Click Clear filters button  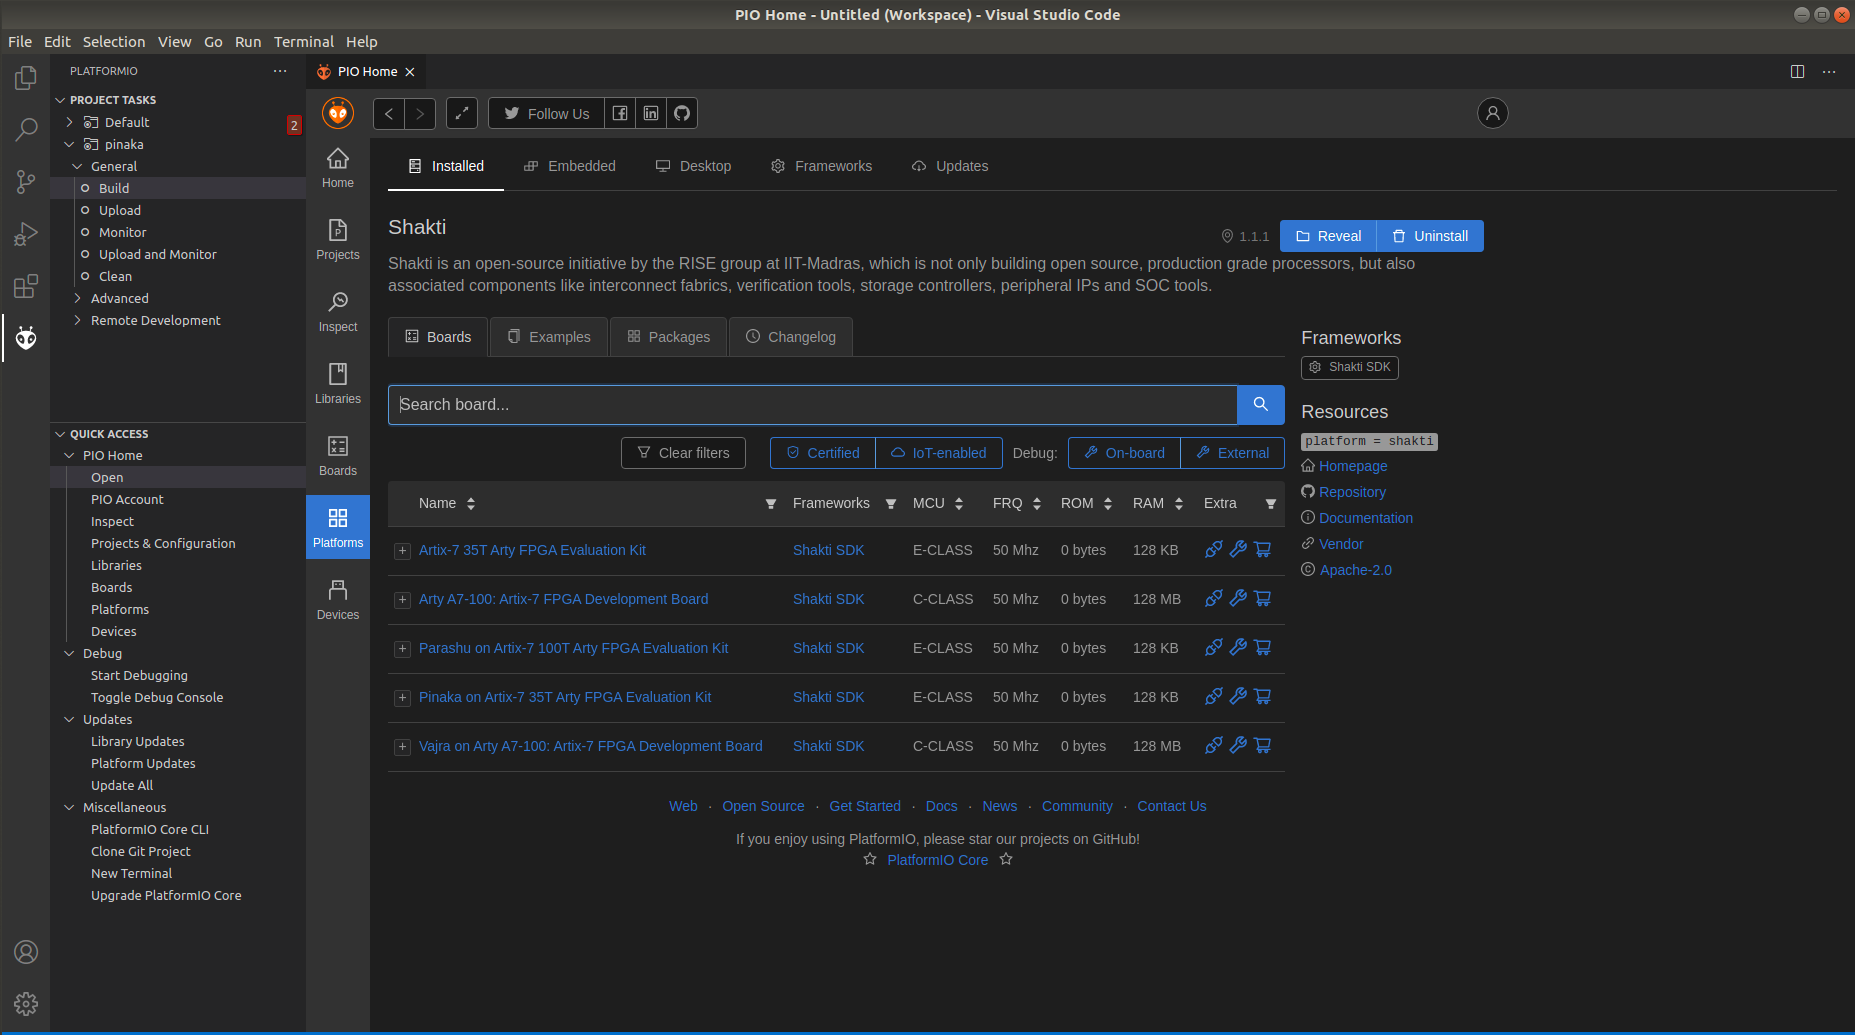click(683, 453)
